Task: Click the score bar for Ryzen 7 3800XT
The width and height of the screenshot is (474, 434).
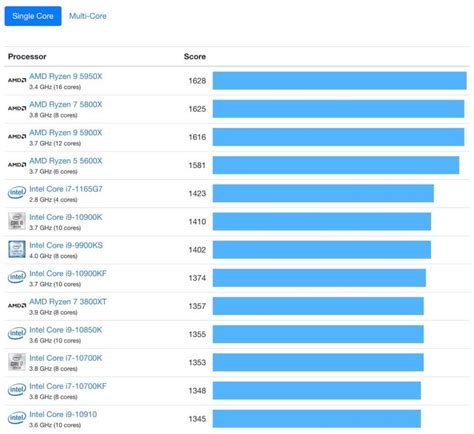Action: (318, 306)
